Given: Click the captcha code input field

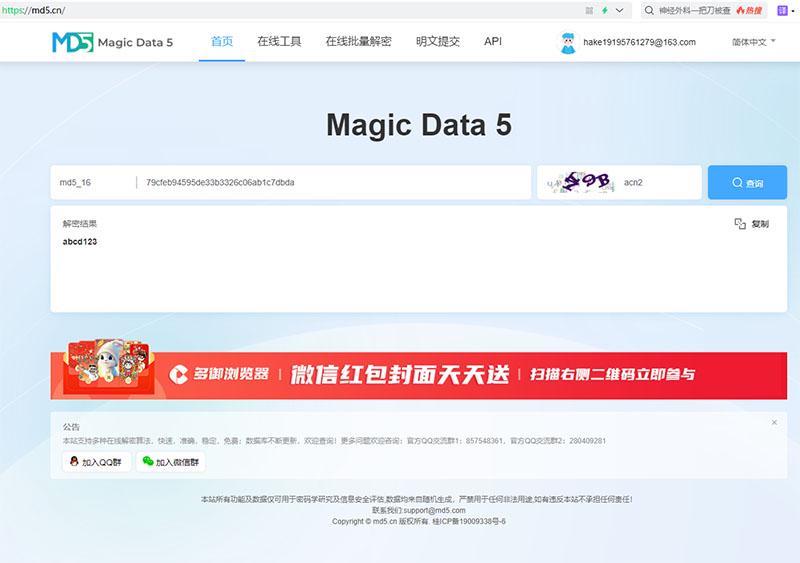Looking at the screenshot, I should tap(659, 182).
